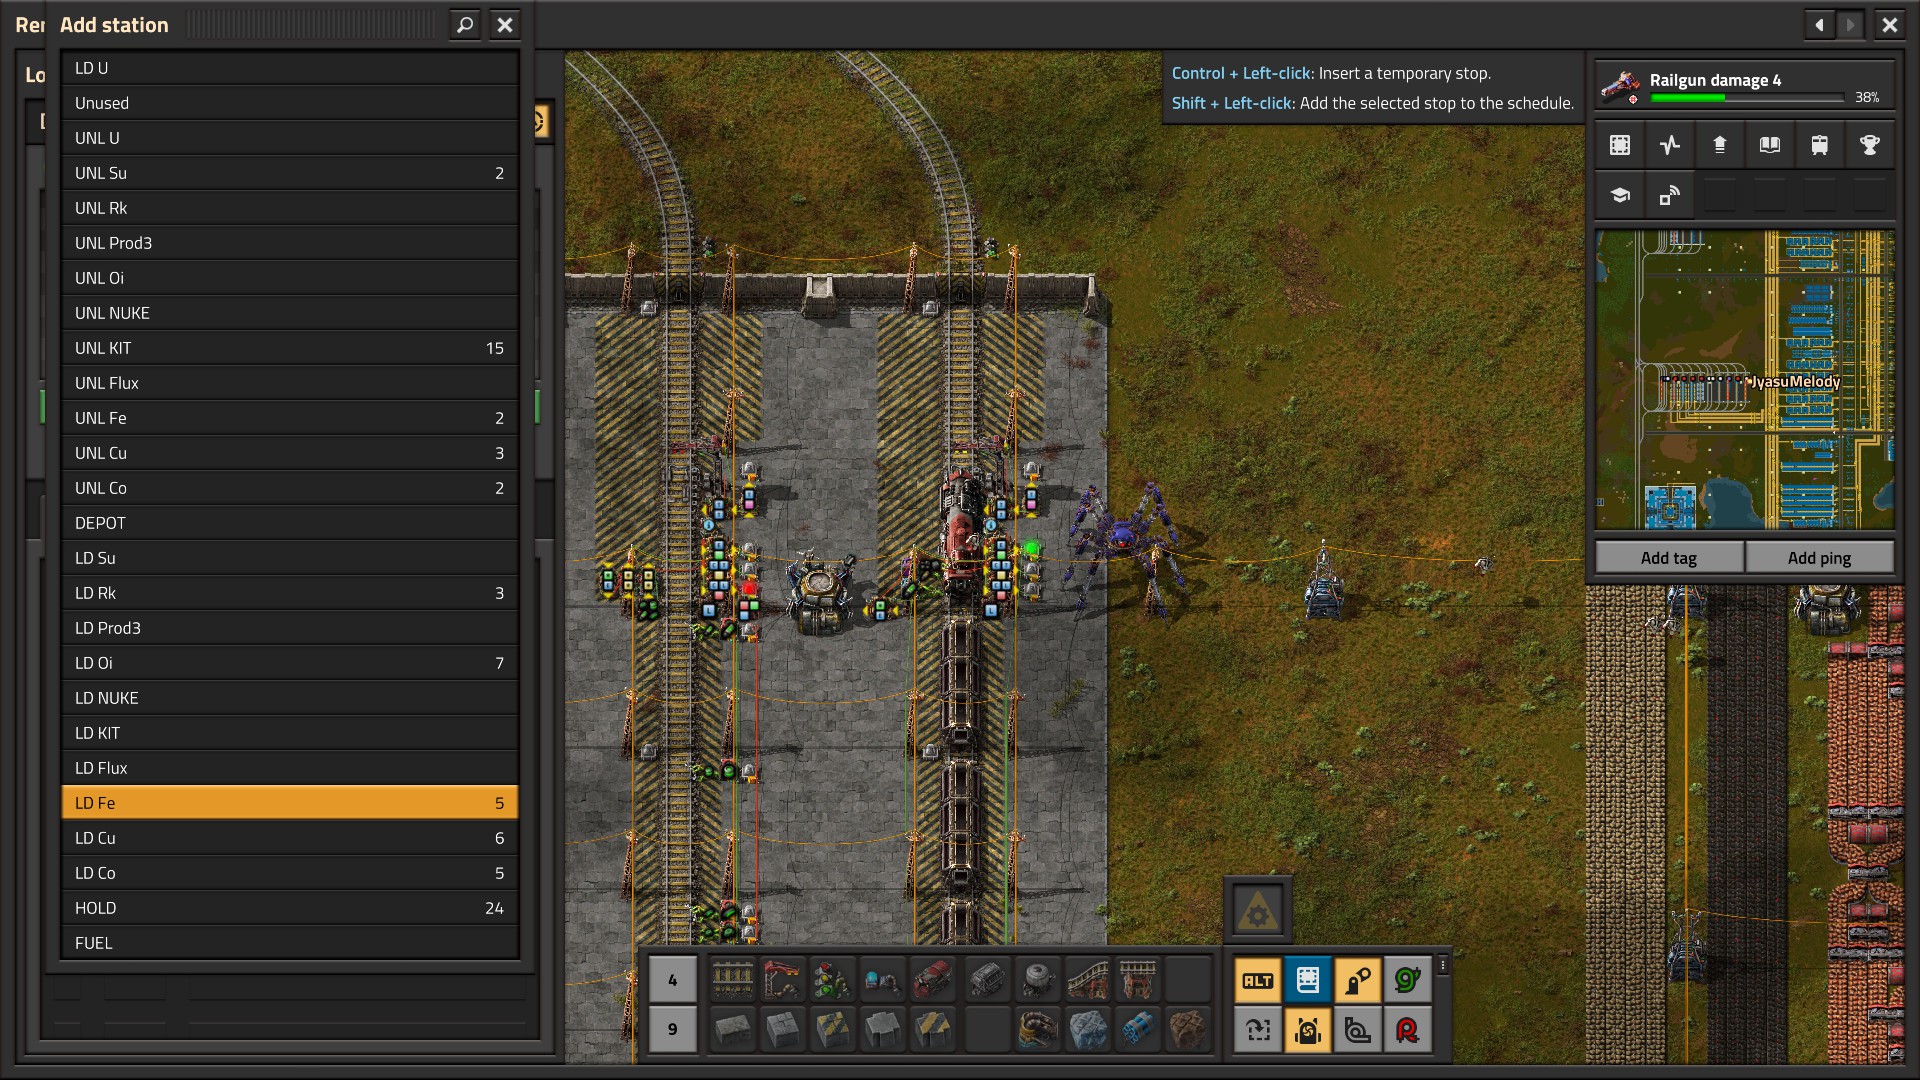The image size is (1920, 1080).
Task: Choose station DEPOT
Action: pos(290,523)
